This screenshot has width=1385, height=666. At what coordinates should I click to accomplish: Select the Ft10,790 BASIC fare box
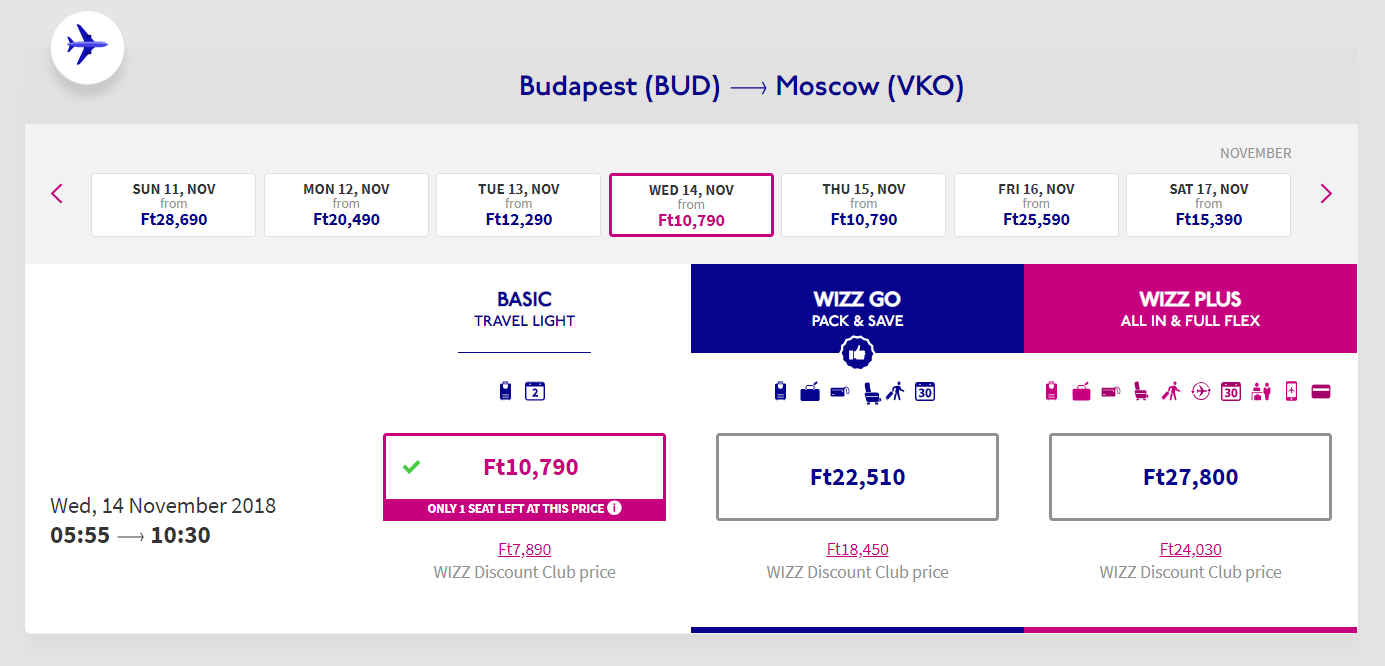coord(524,467)
